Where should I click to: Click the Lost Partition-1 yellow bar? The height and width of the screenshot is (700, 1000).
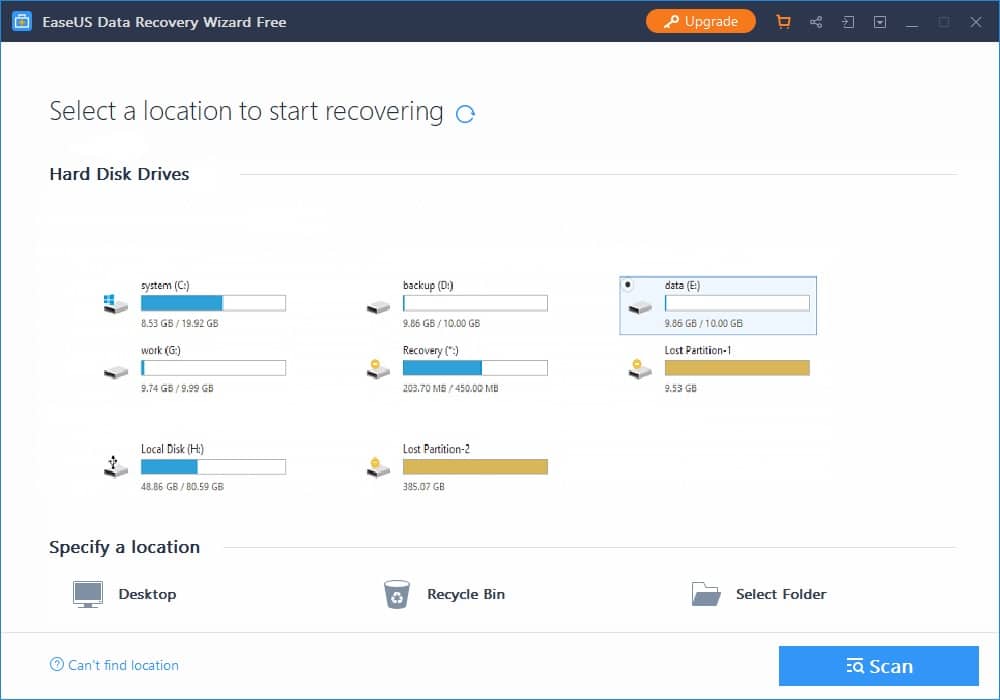(737, 368)
